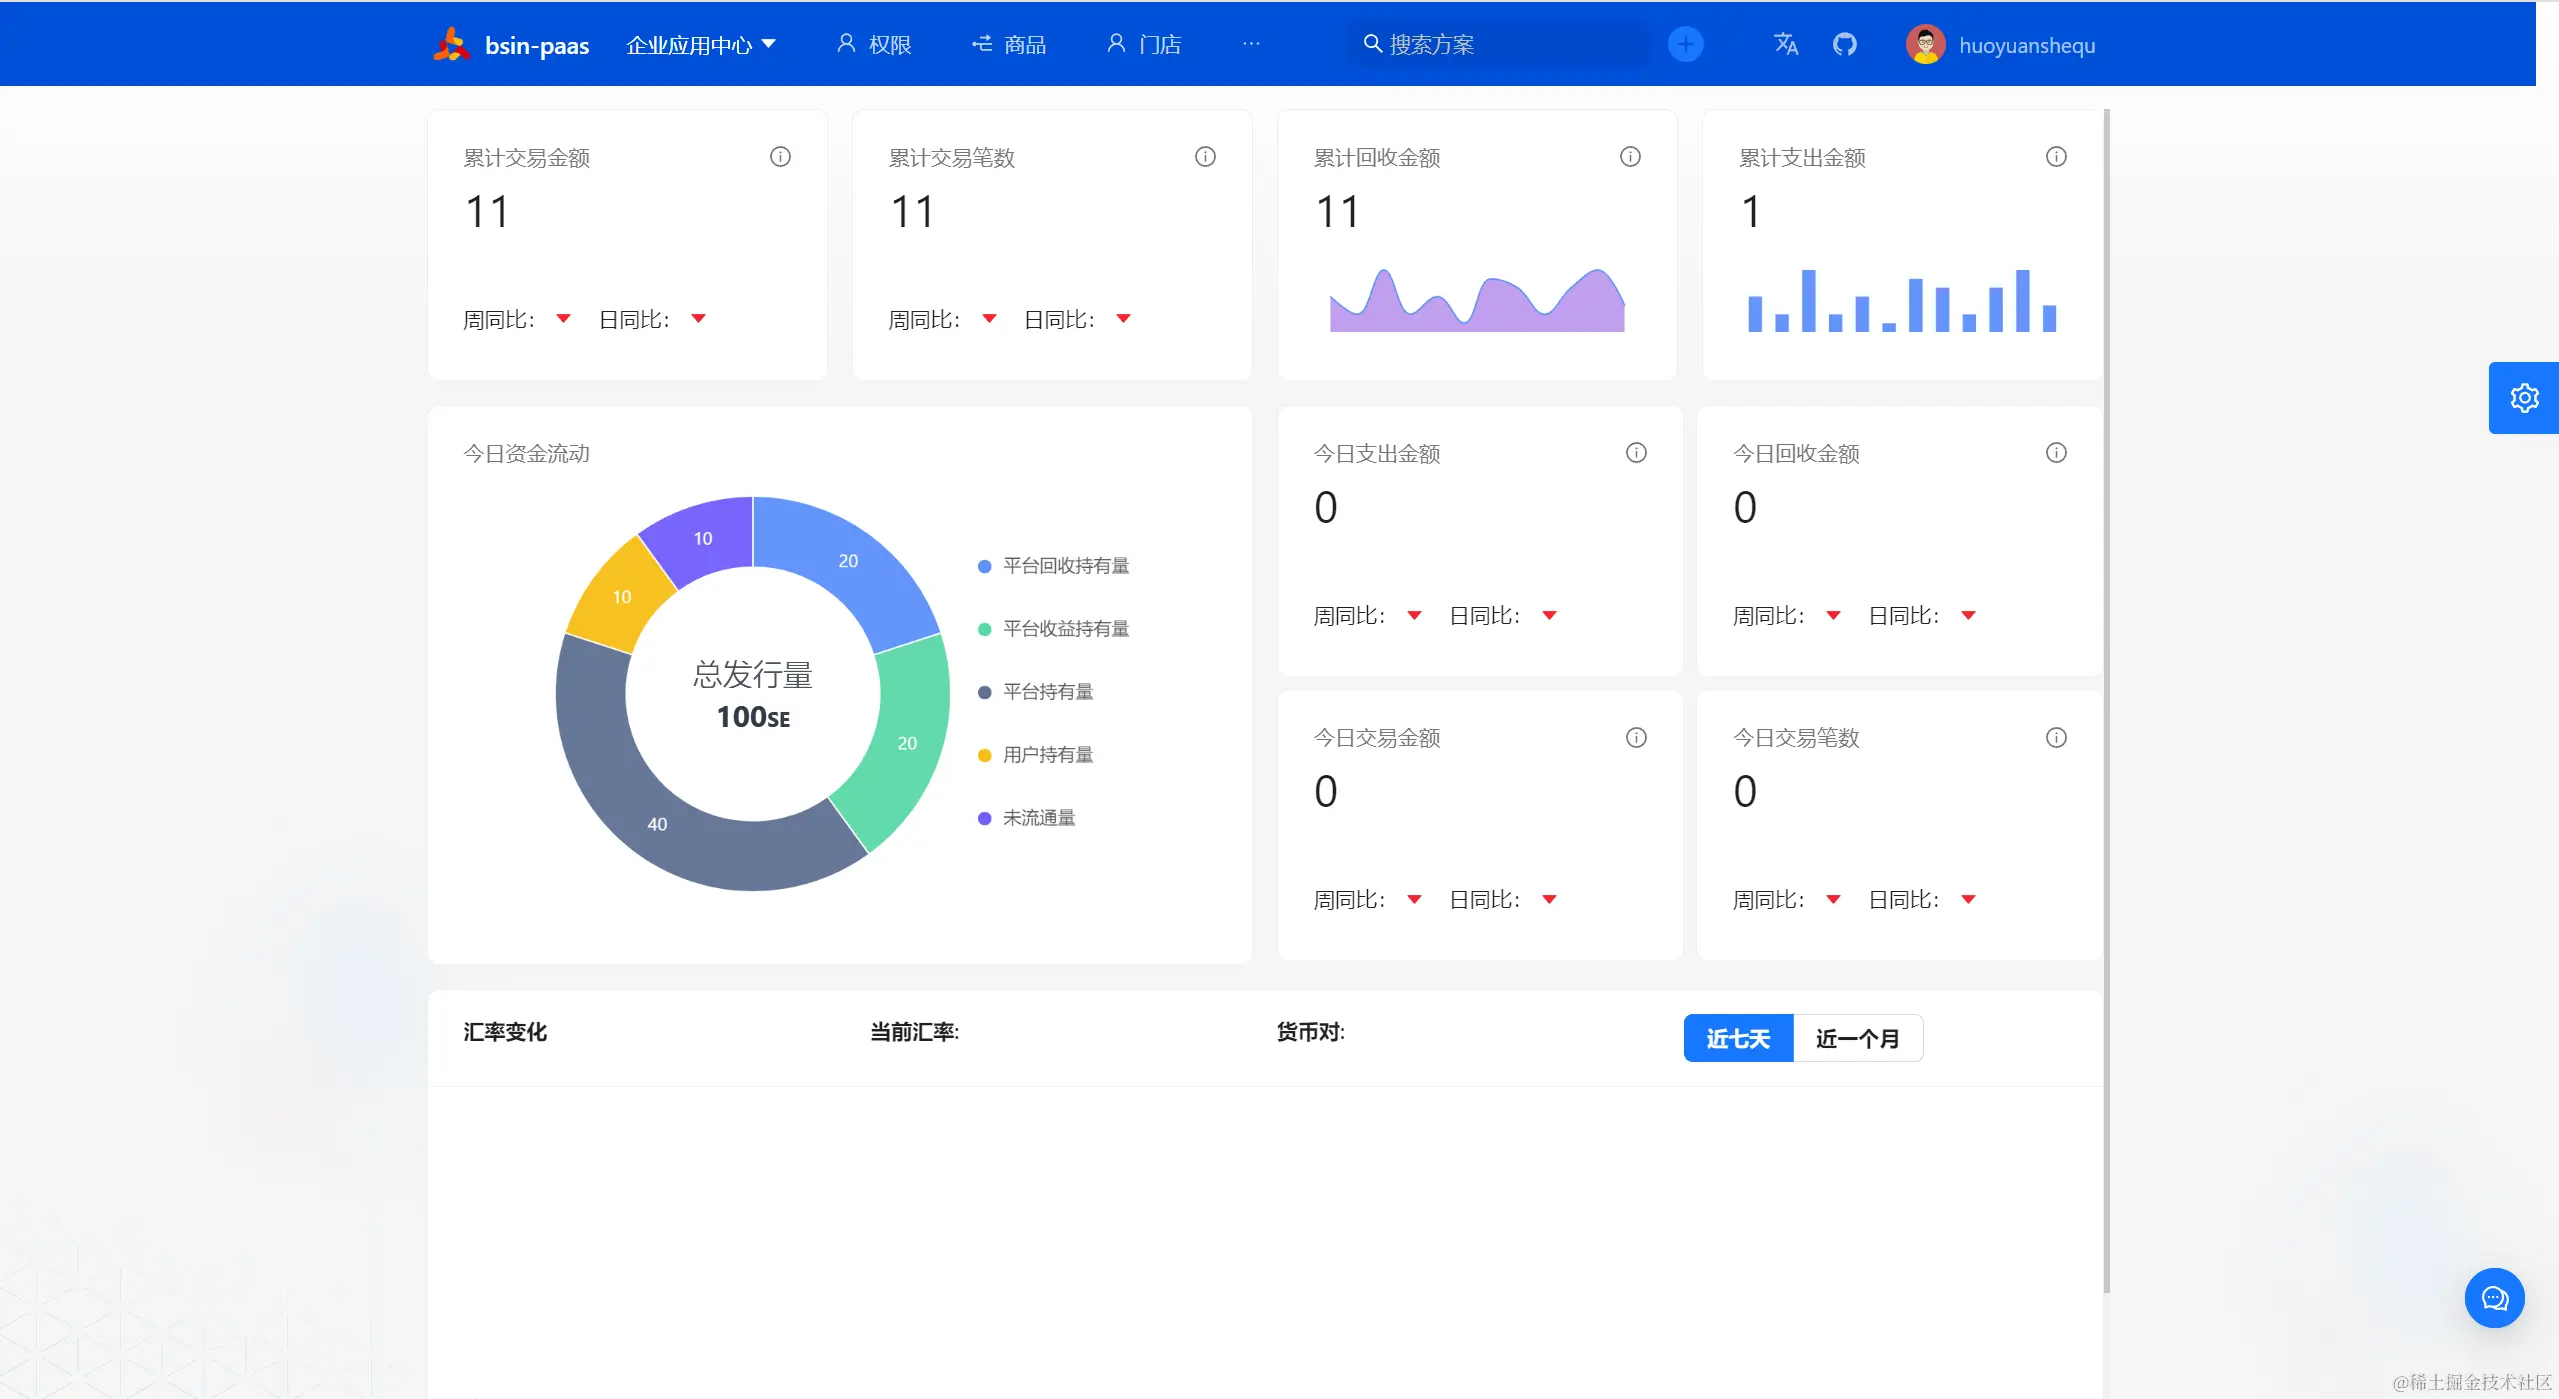Click the bsin-paas logo icon
Image resolution: width=2559 pixels, height=1399 pixels.
pos(451,44)
